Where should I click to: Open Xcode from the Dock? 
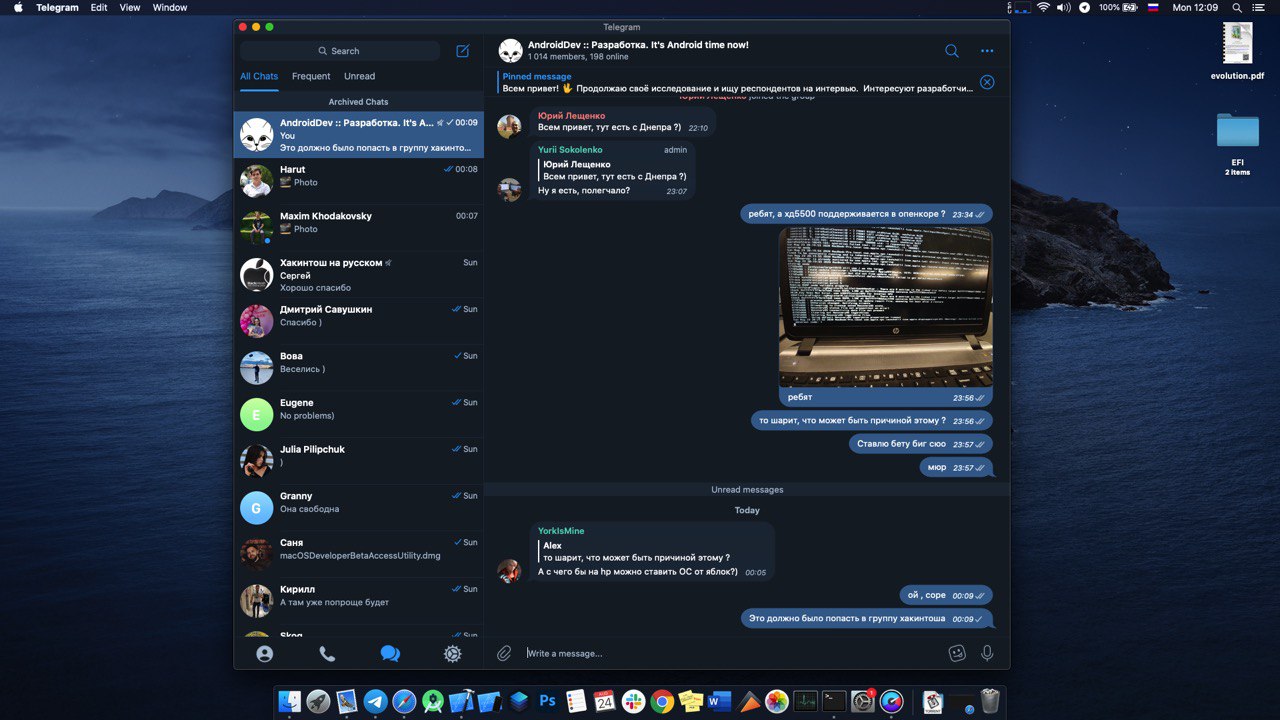point(461,702)
